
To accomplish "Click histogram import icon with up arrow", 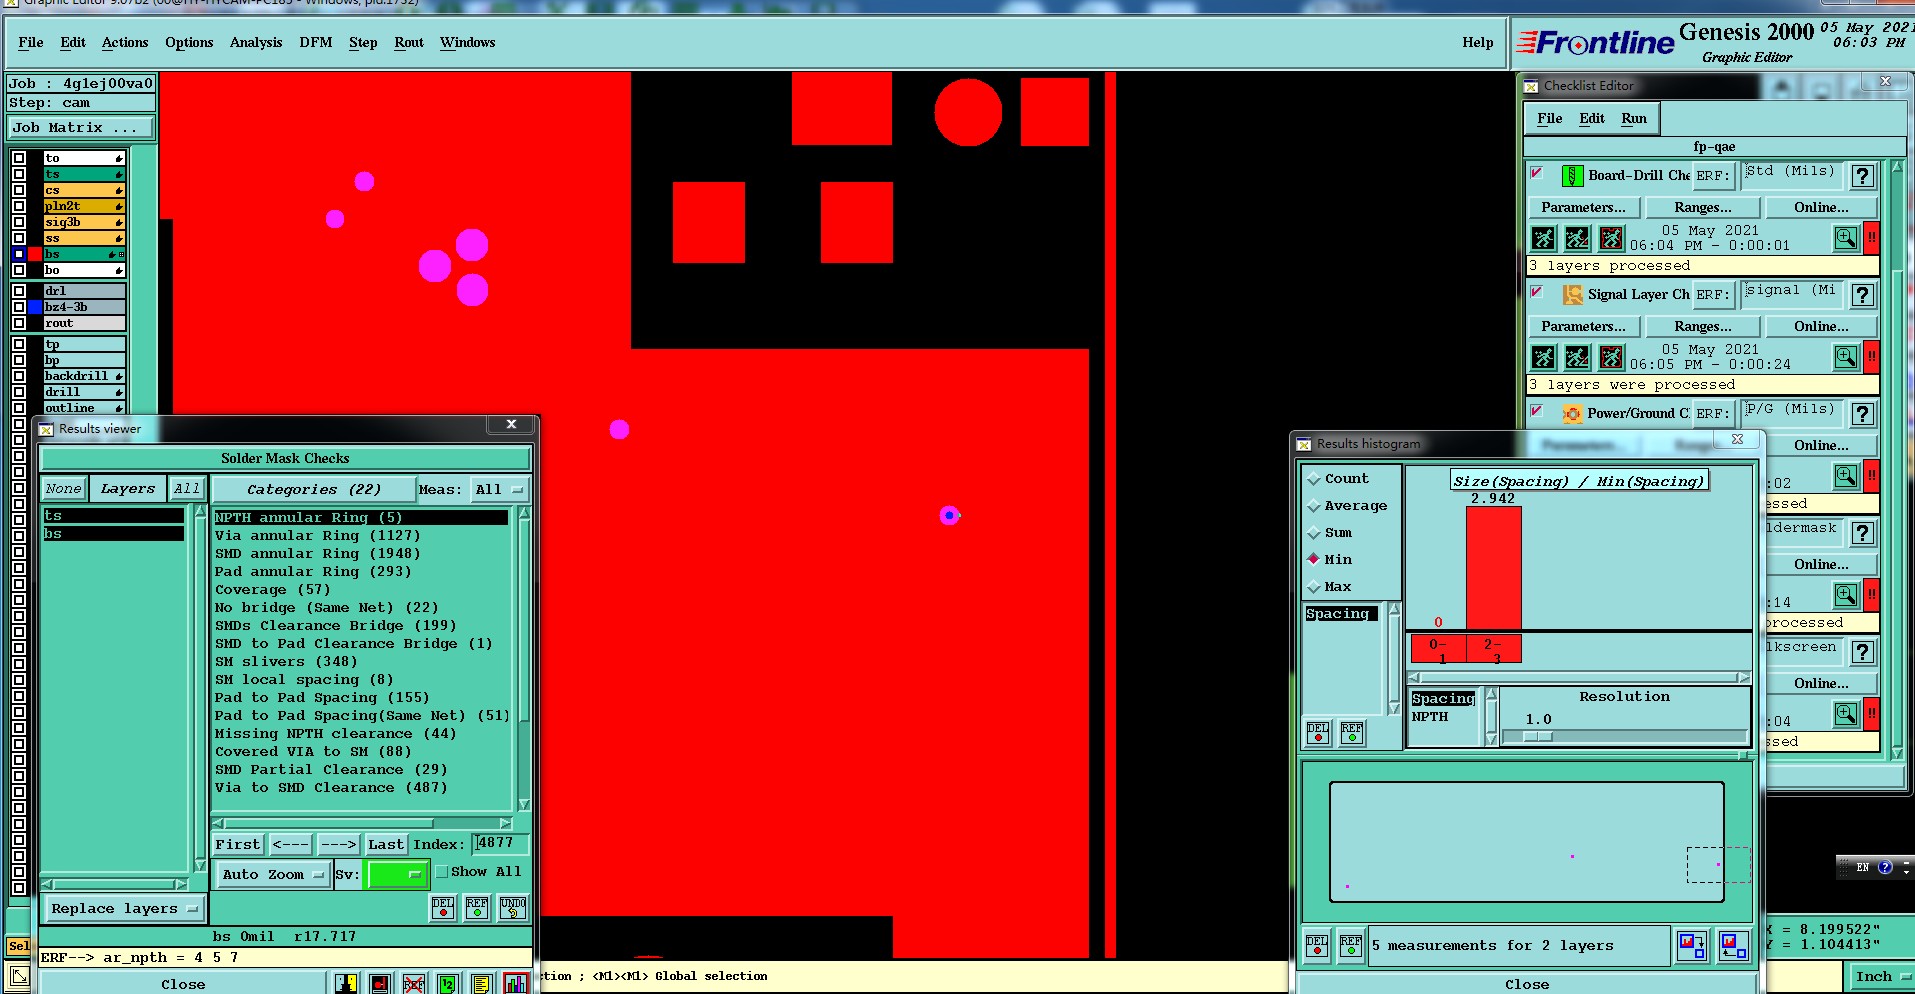I will (1734, 945).
